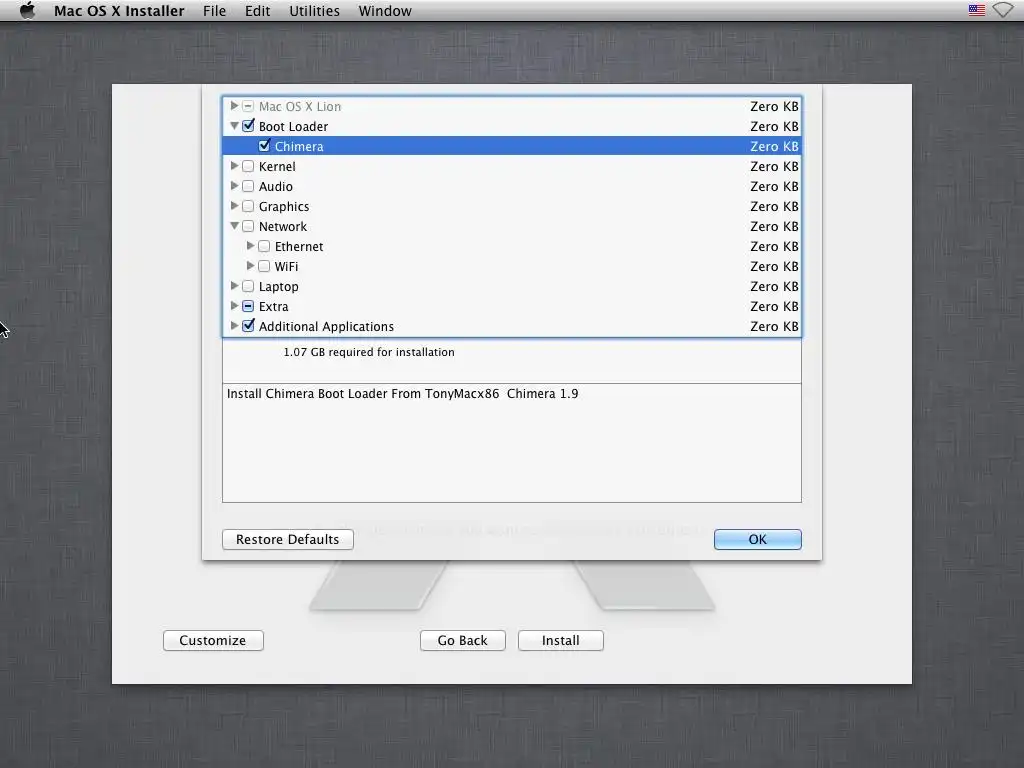This screenshot has height=768, width=1024.
Task: Expand the Kernel group
Action: click(234, 165)
